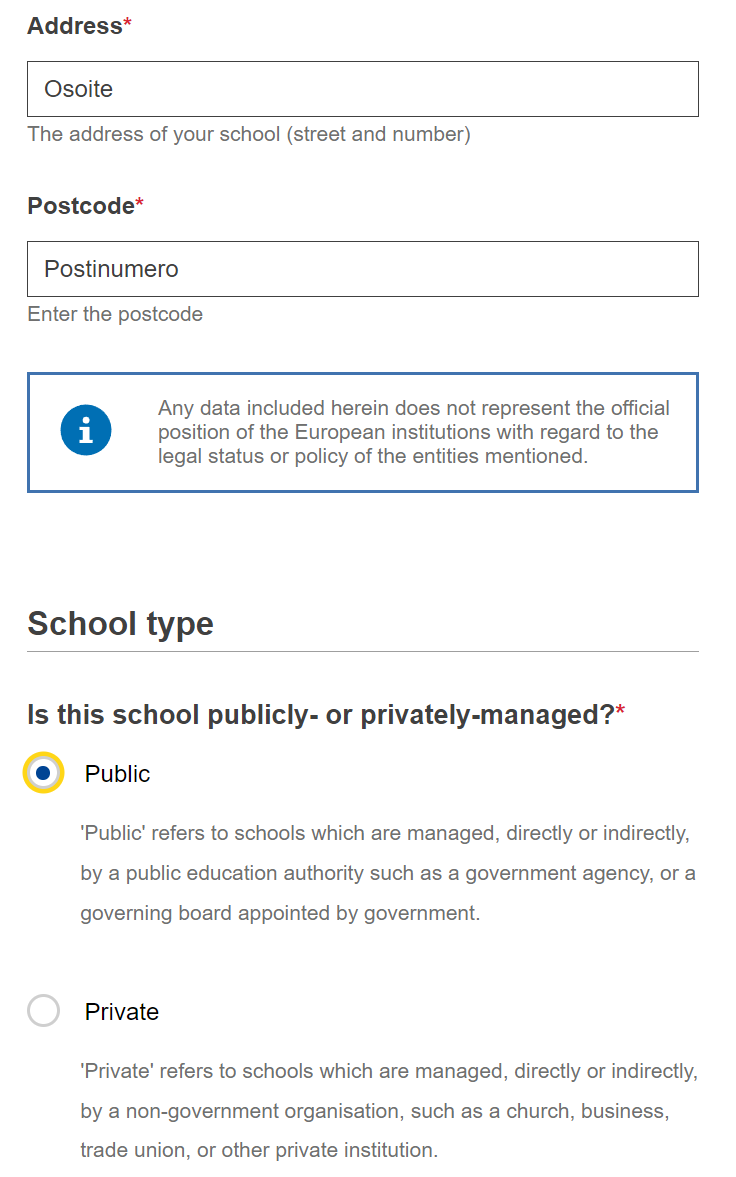Viewport: 736px width, 1177px height.
Task: Click the Postcode field label
Action: 81,206
